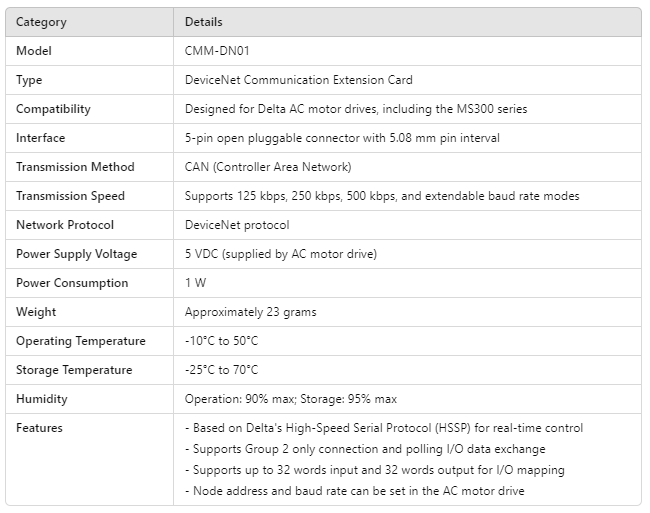Select the CMM-DN01 model value
Image resolution: width=650 pixels, height=513 pixels.
click(x=216, y=51)
